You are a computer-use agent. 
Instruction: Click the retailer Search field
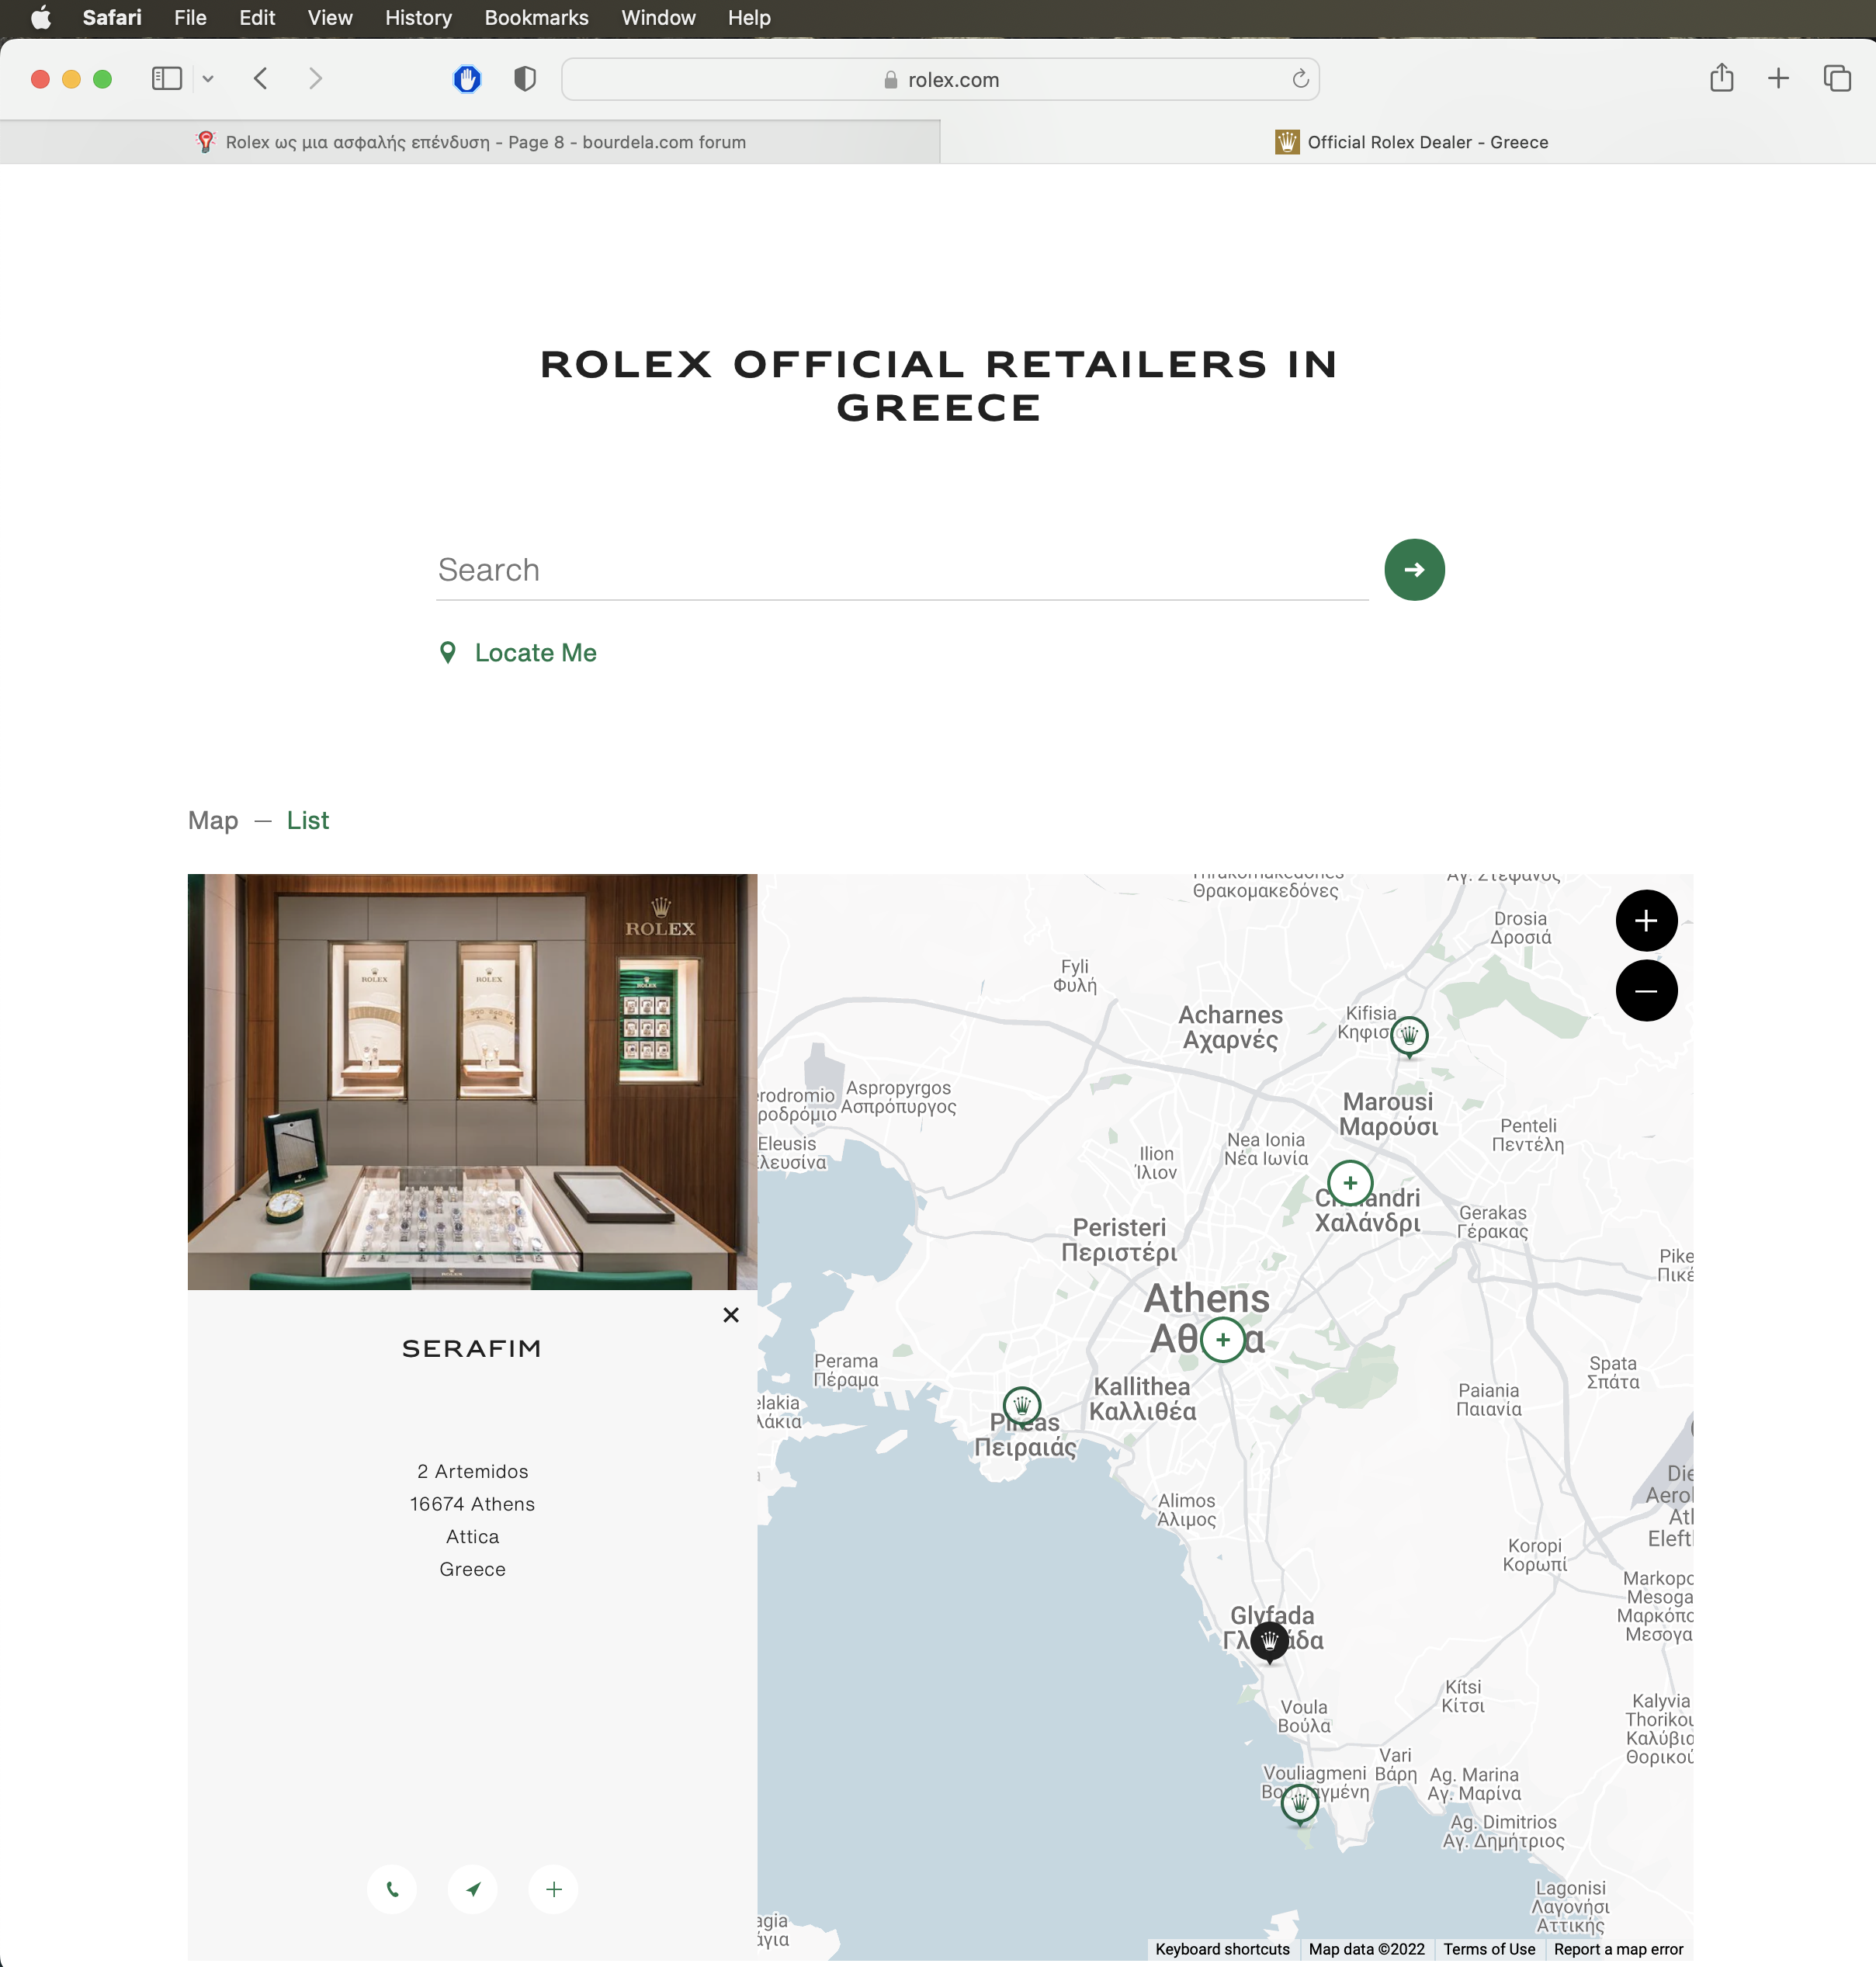[x=901, y=570]
